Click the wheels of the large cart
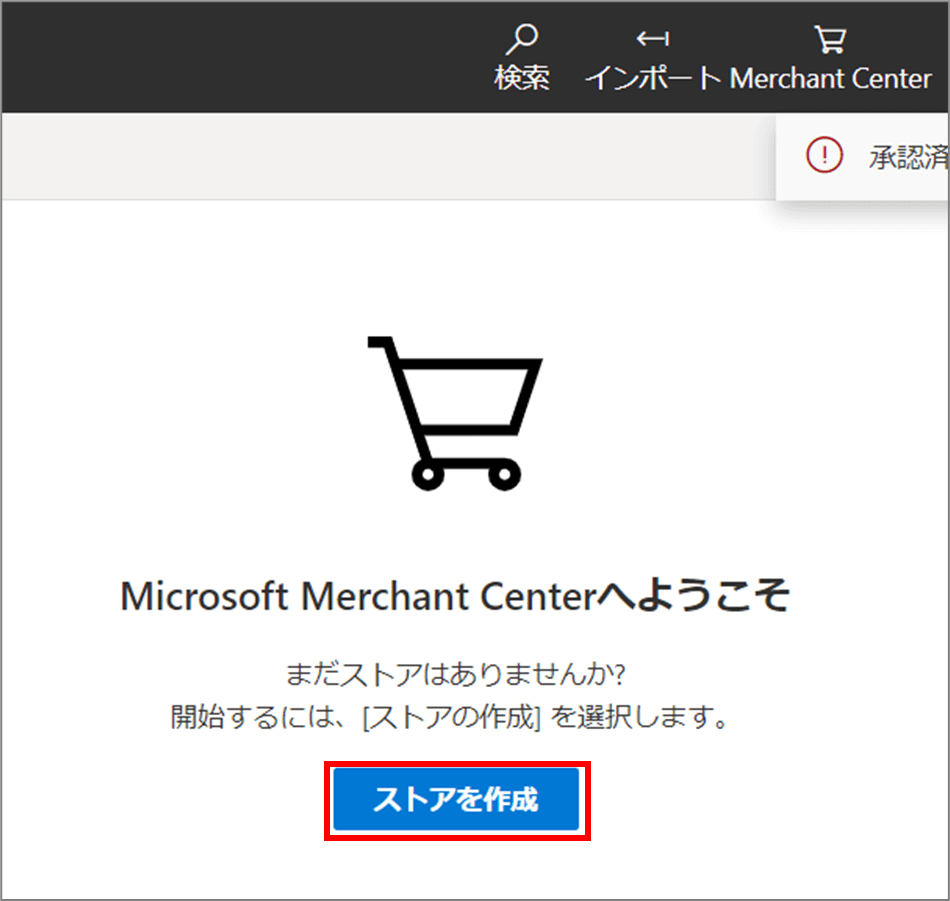Image resolution: width=950 pixels, height=901 pixels. tap(466, 473)
